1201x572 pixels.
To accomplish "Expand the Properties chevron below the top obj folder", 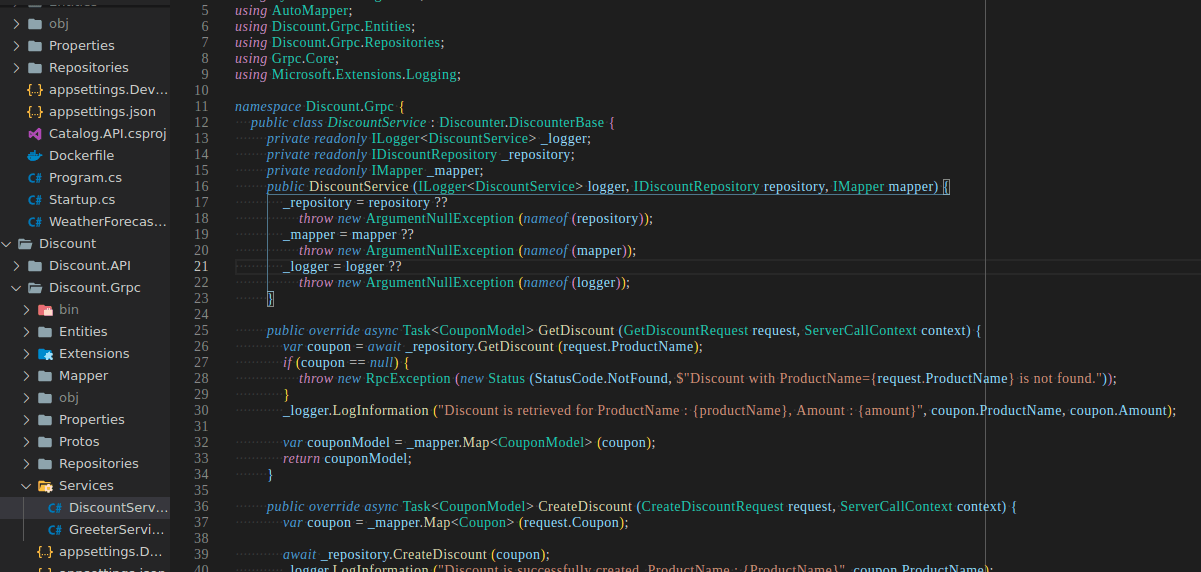I will pyautogui.click(x=17, y=45).
